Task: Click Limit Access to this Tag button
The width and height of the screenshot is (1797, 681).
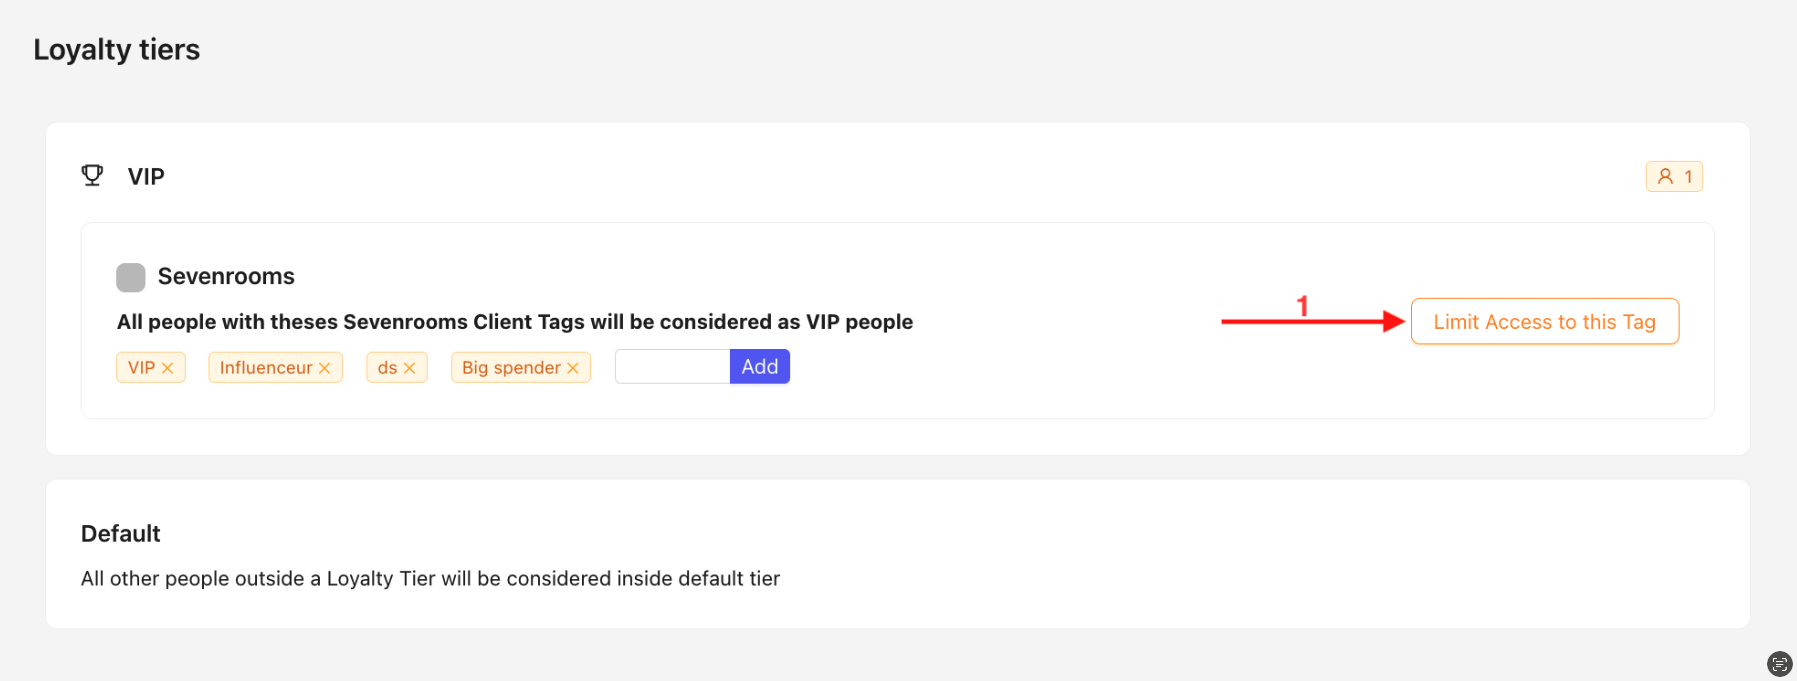Action: (1544, 322)
